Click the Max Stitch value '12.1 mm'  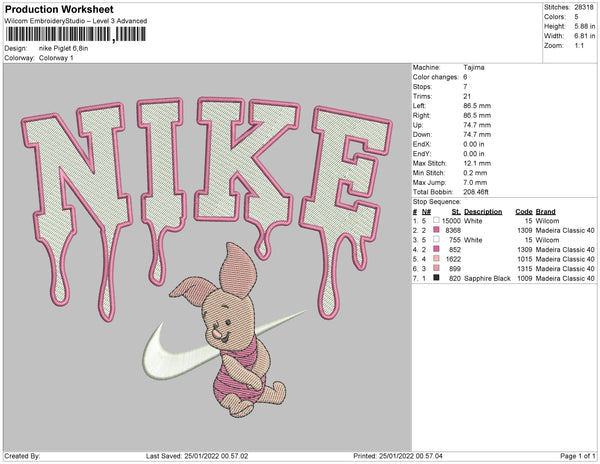point(477,163)
